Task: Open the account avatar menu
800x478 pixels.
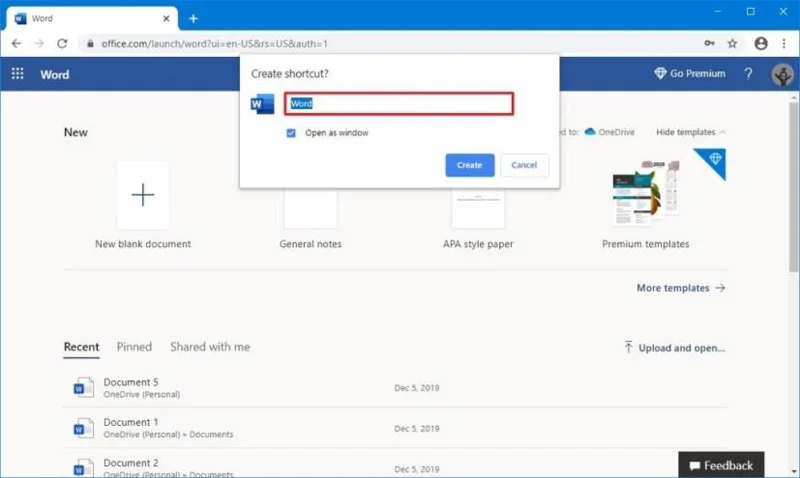Action: click(782, 74)
